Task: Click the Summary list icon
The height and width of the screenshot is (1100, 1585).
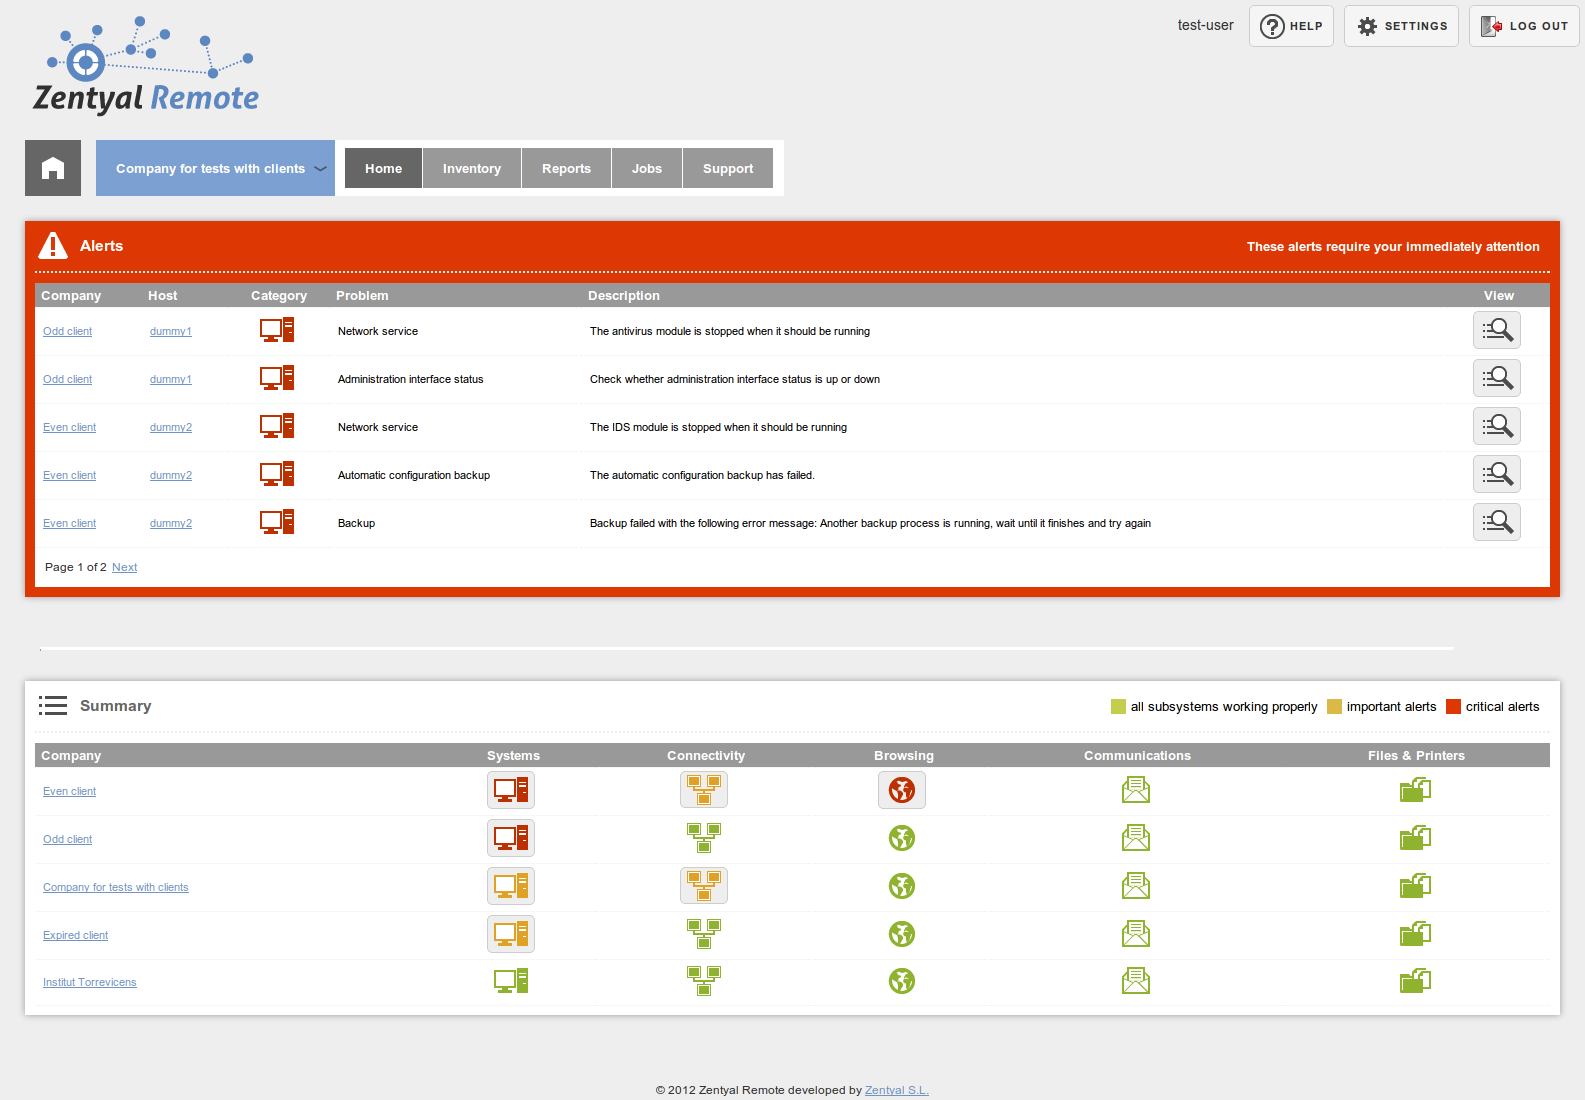Action: click(x=53, y=706)
